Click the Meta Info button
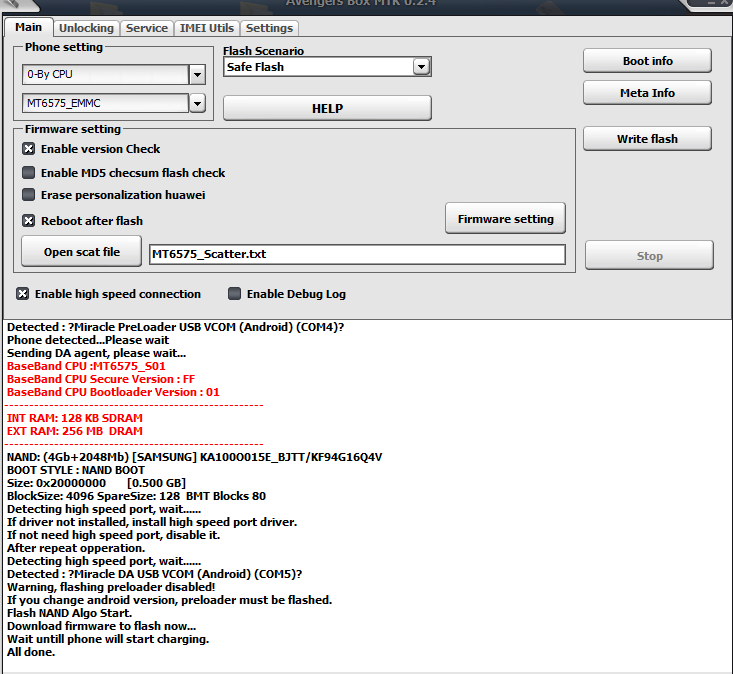 pos(647,93)
